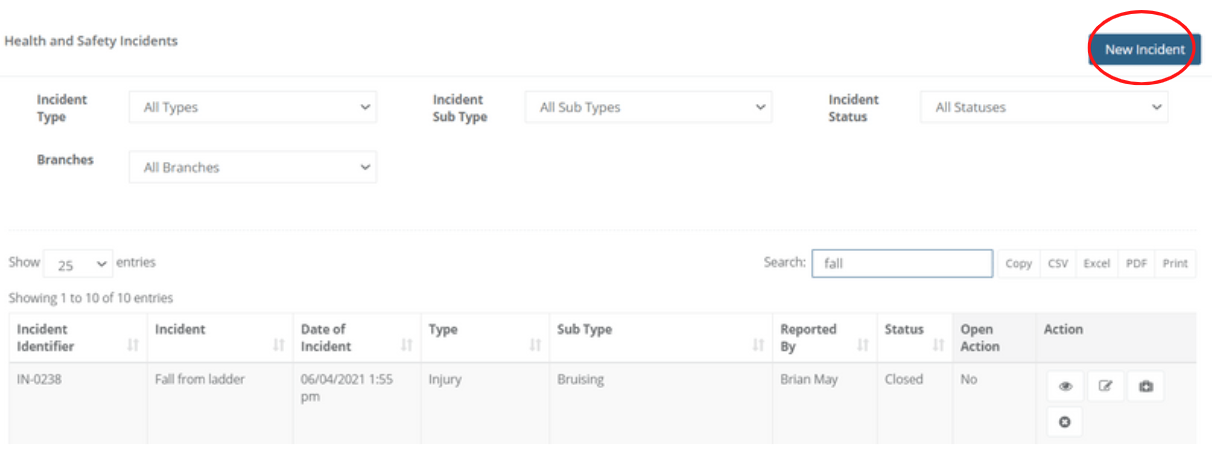This screenshot has height=450, width=1213.
Task: Create a New Incident
Action: pos(1144,49)
